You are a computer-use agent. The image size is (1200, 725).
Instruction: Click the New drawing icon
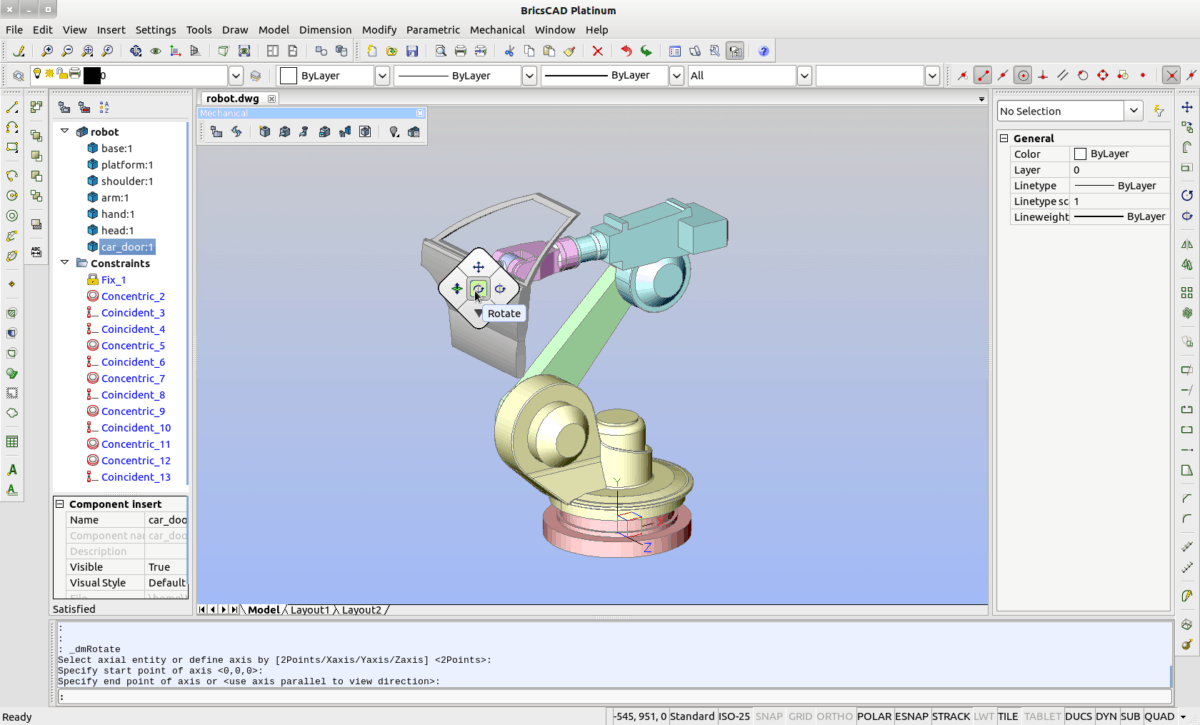(372, 50)
